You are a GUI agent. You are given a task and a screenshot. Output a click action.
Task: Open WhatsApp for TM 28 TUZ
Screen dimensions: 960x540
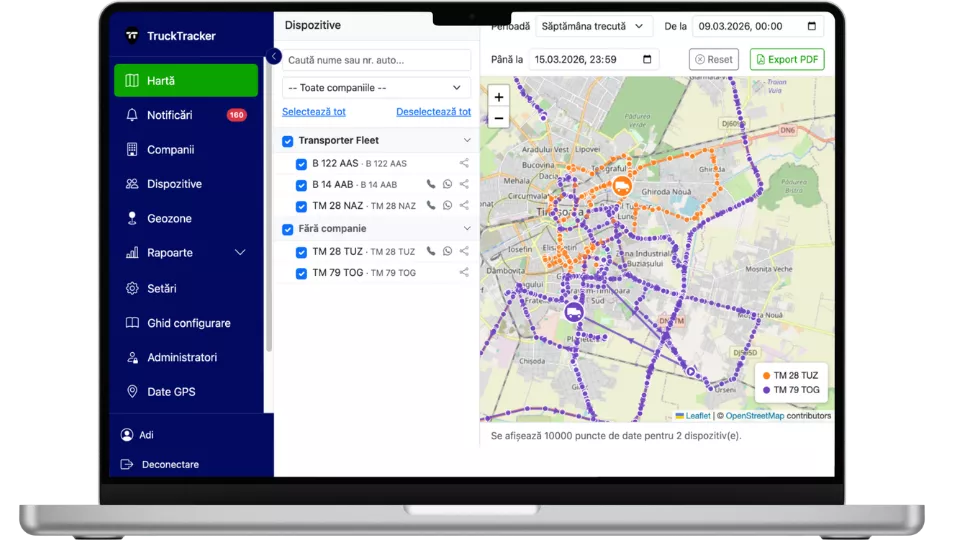point(448,251)
